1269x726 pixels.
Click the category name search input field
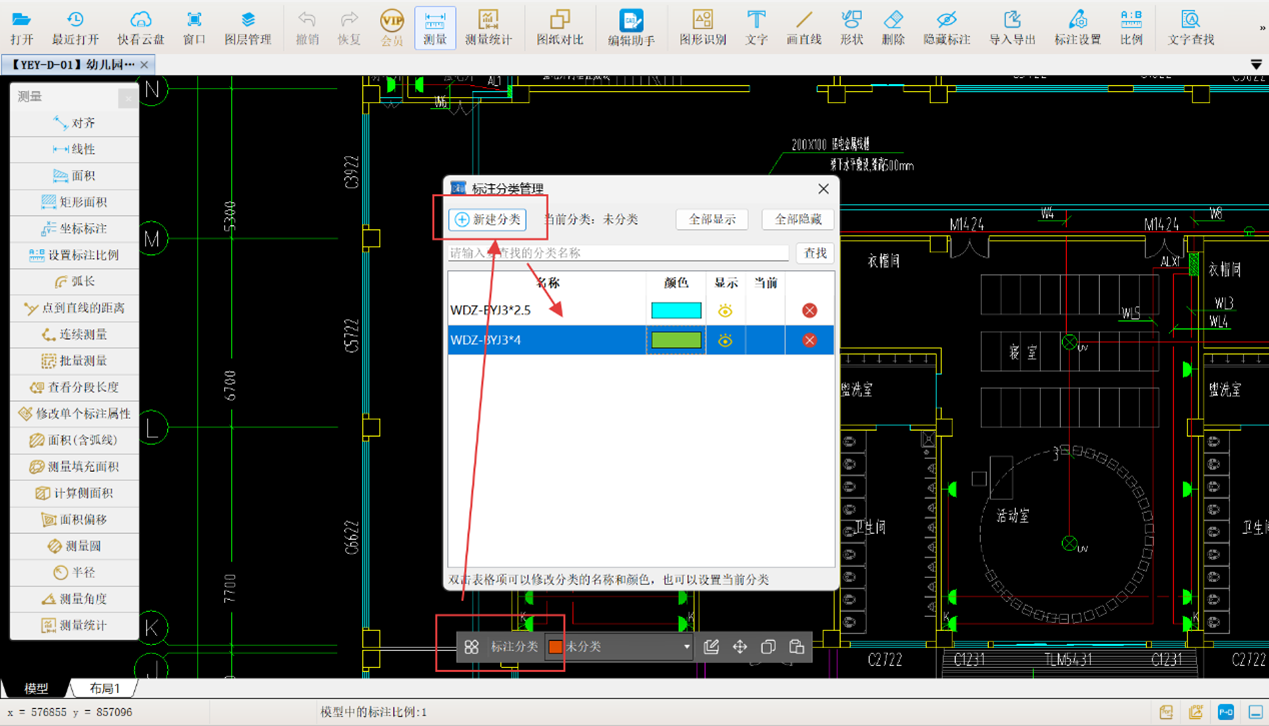[618, 253]
